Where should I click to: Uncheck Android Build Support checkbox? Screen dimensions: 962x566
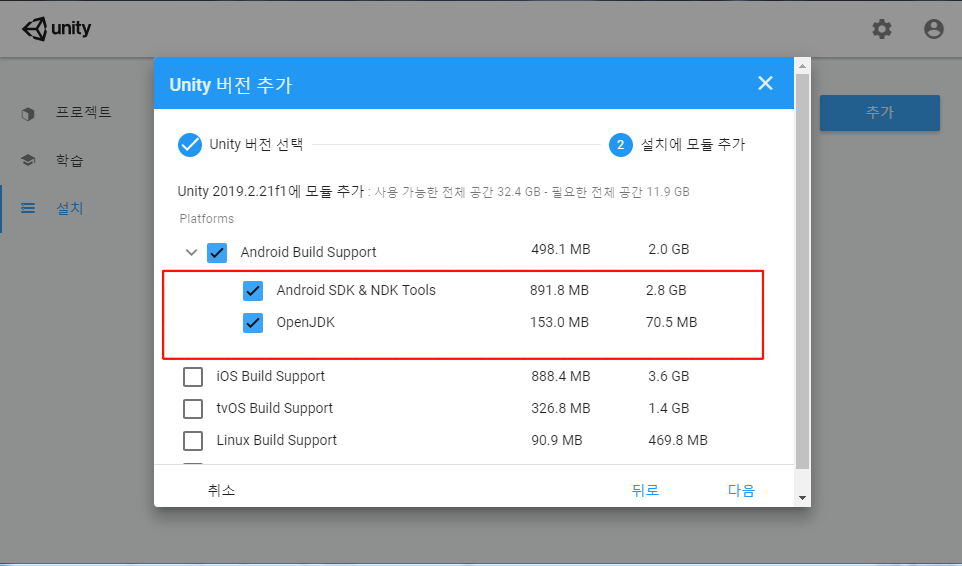pyautogui.click(x=217, y=253)
